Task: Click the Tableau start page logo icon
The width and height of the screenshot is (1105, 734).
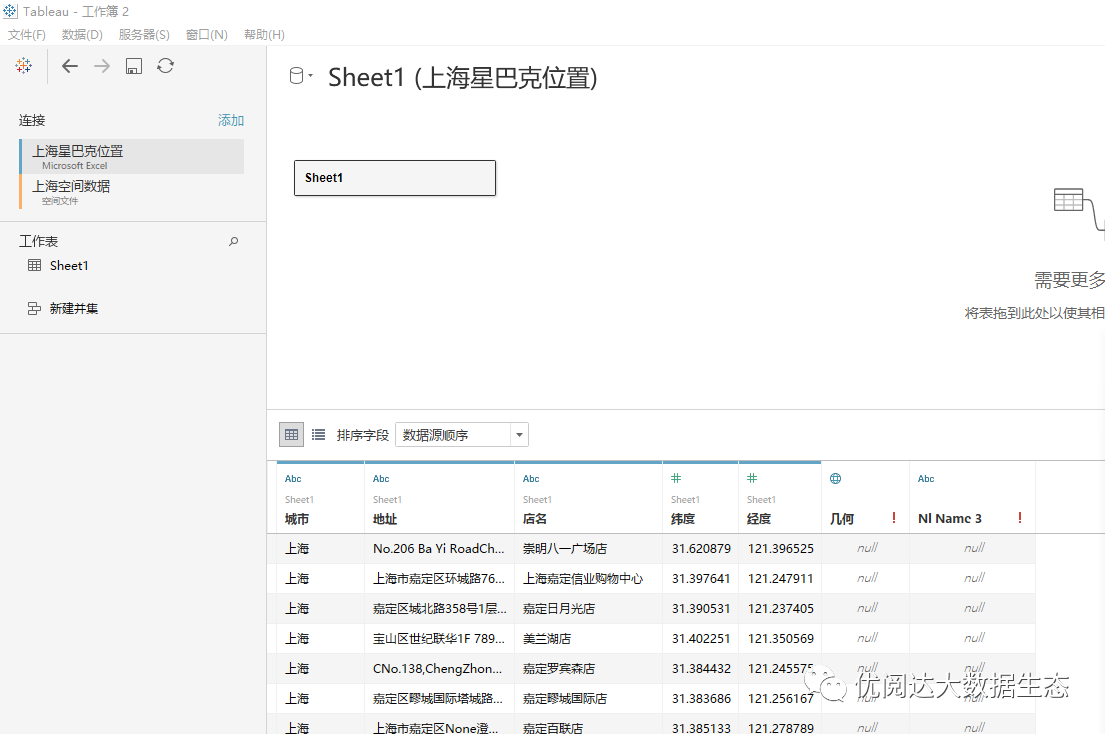Action: tap(23, 66)
